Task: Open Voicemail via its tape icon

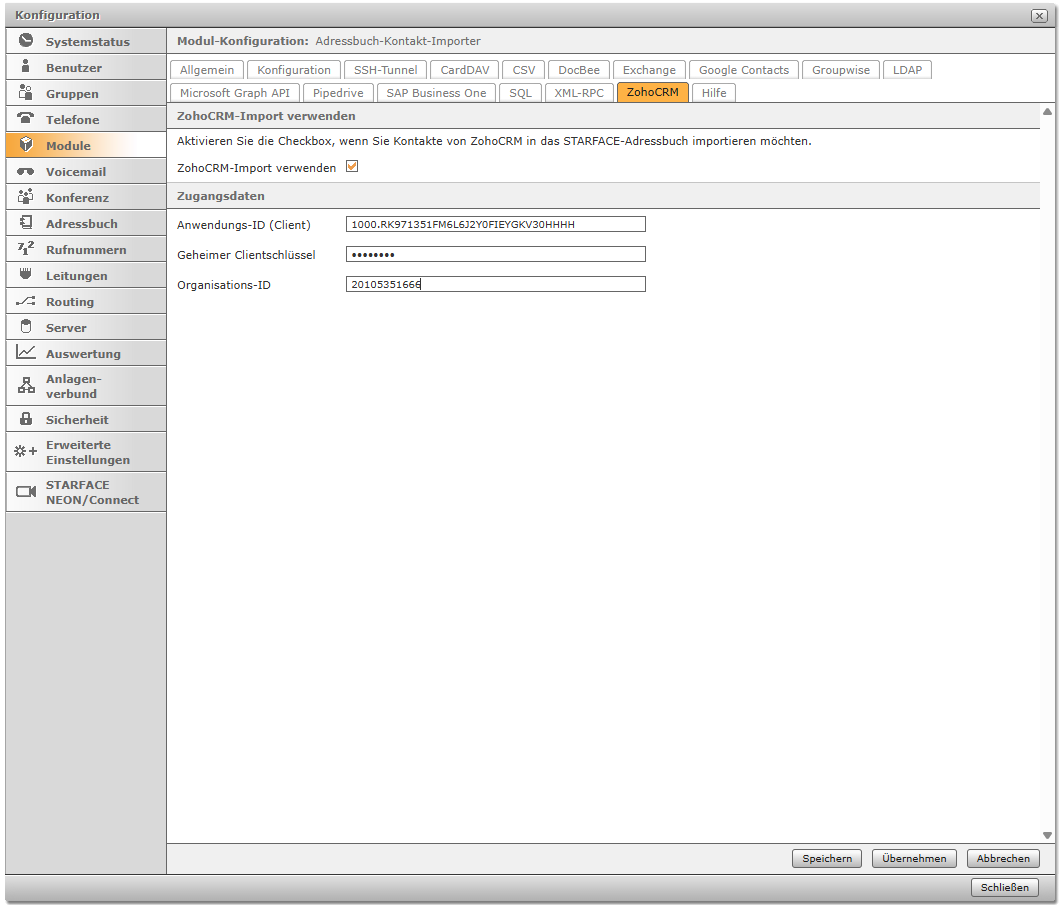Action: [x=26, y=171]
